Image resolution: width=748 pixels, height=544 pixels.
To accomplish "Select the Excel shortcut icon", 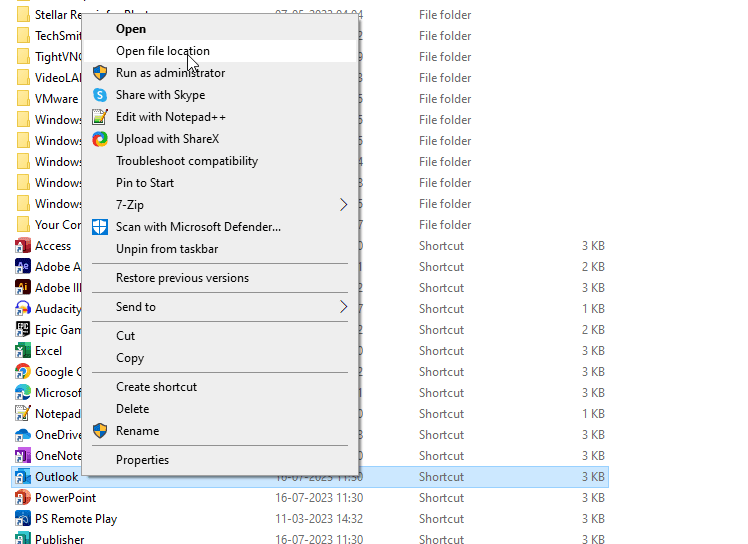I will coord(22,351).
